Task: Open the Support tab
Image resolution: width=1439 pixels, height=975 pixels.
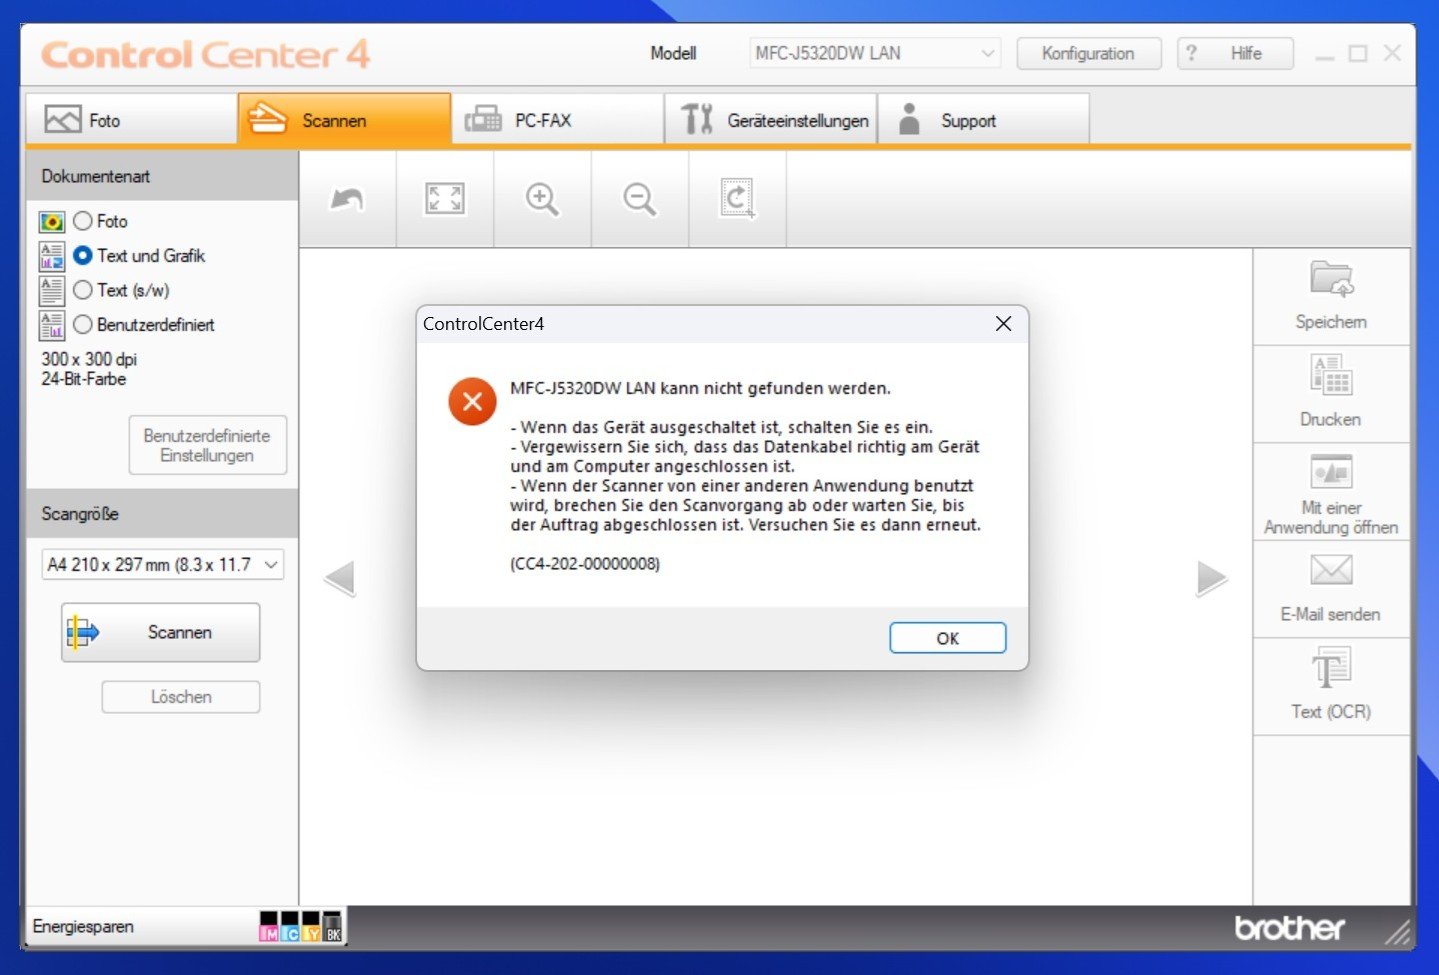Action: pyautogui.click(x=983, y=120)
